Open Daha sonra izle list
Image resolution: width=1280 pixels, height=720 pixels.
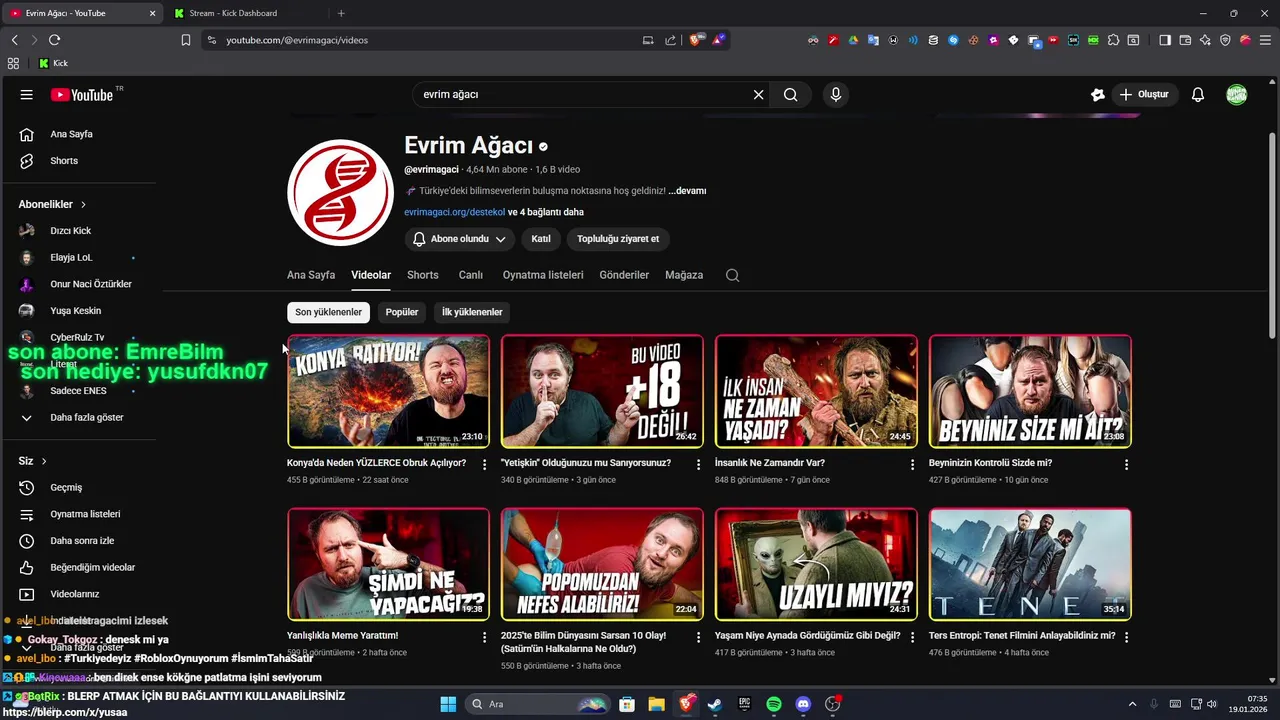pos(80,541)
